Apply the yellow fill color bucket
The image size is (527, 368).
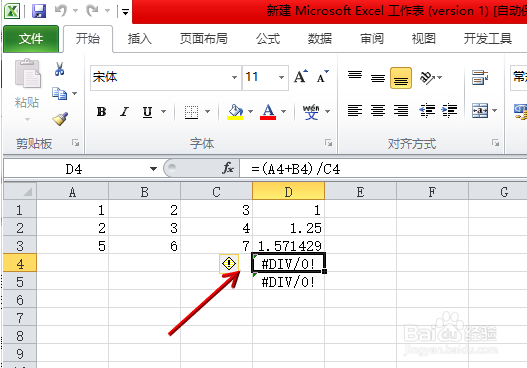pyautogui.click(x=235, y=111)
